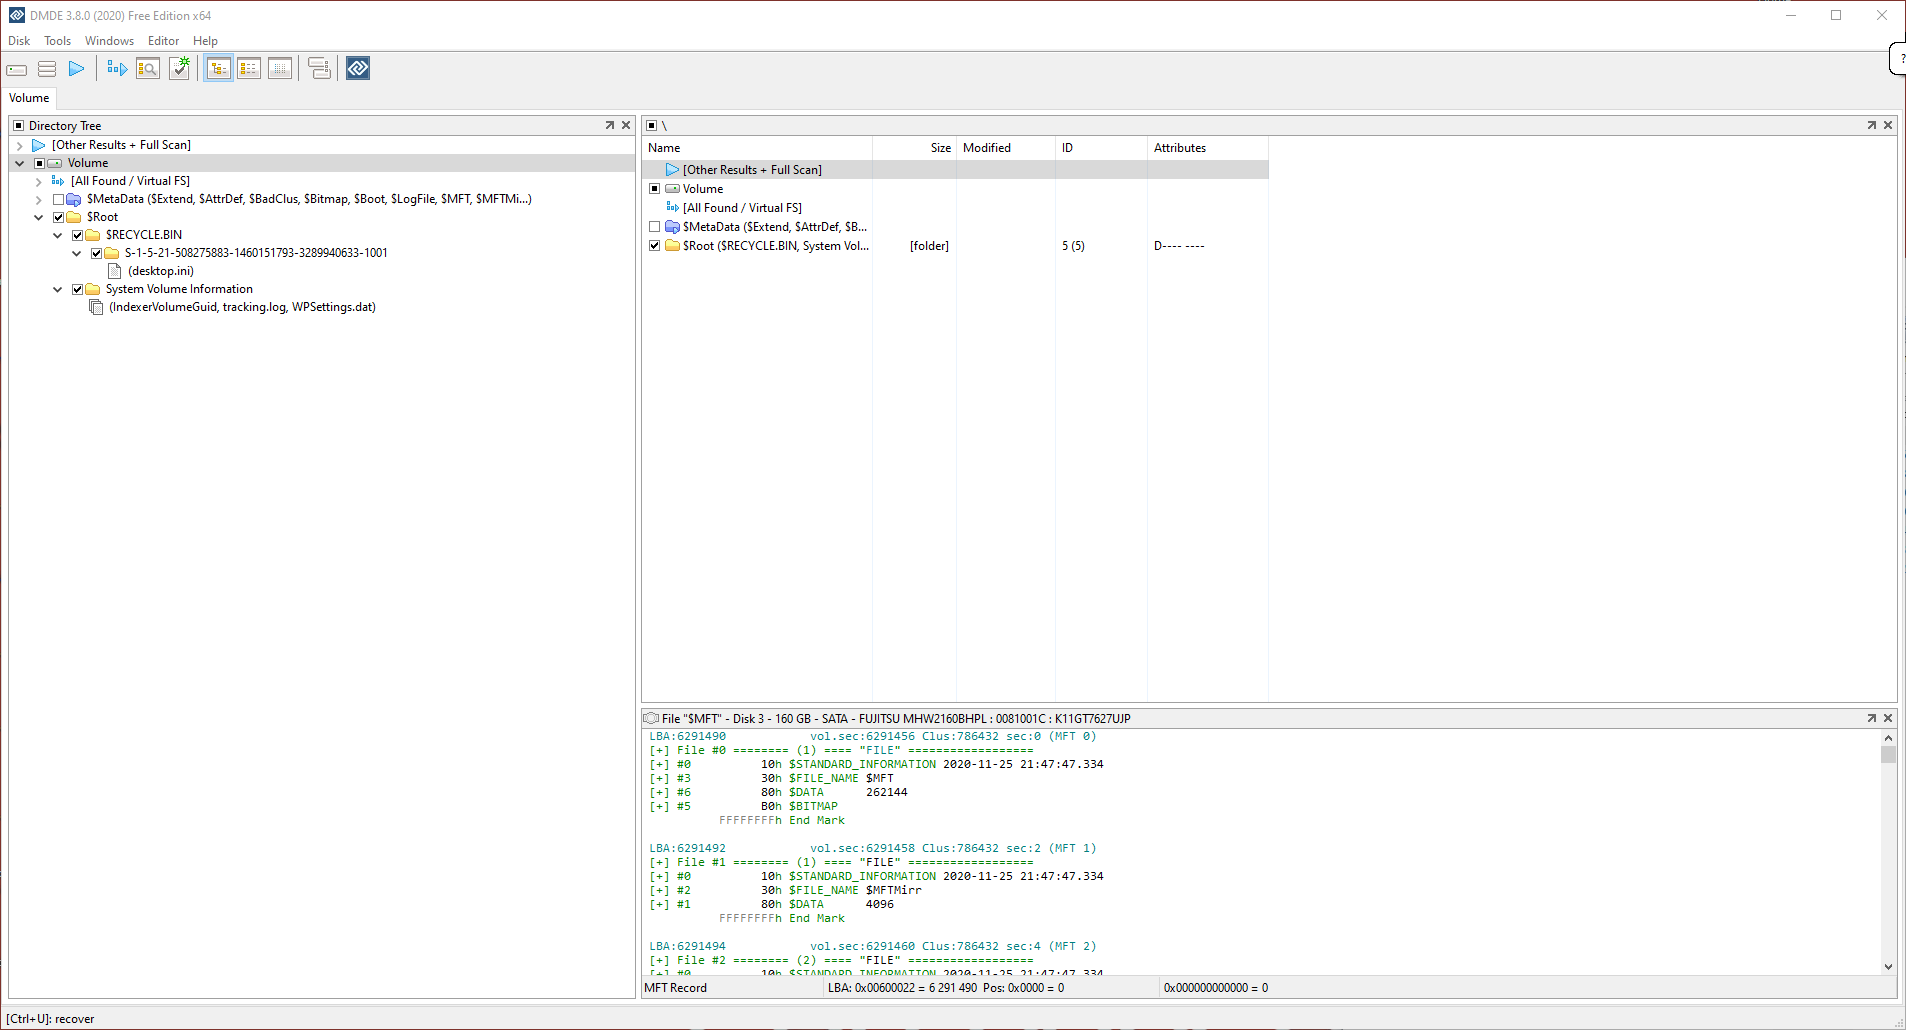This screenshot has width=1906, height=1030.
Task: Toggle the Volume checkbox in the Directory Tree
Action: 40,163
